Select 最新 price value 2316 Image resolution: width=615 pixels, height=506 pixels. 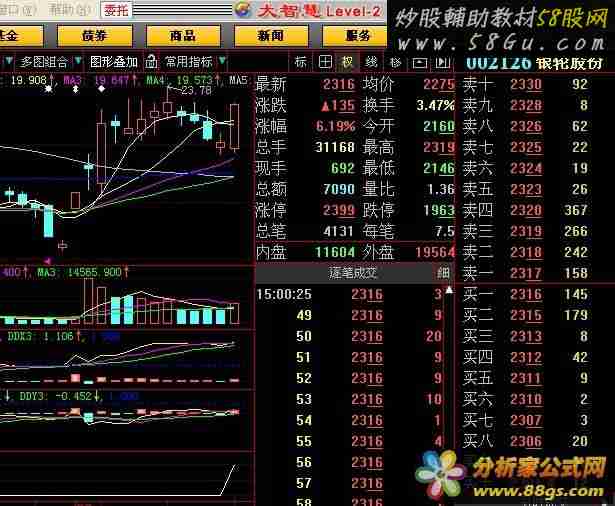(x=339, y=84)
